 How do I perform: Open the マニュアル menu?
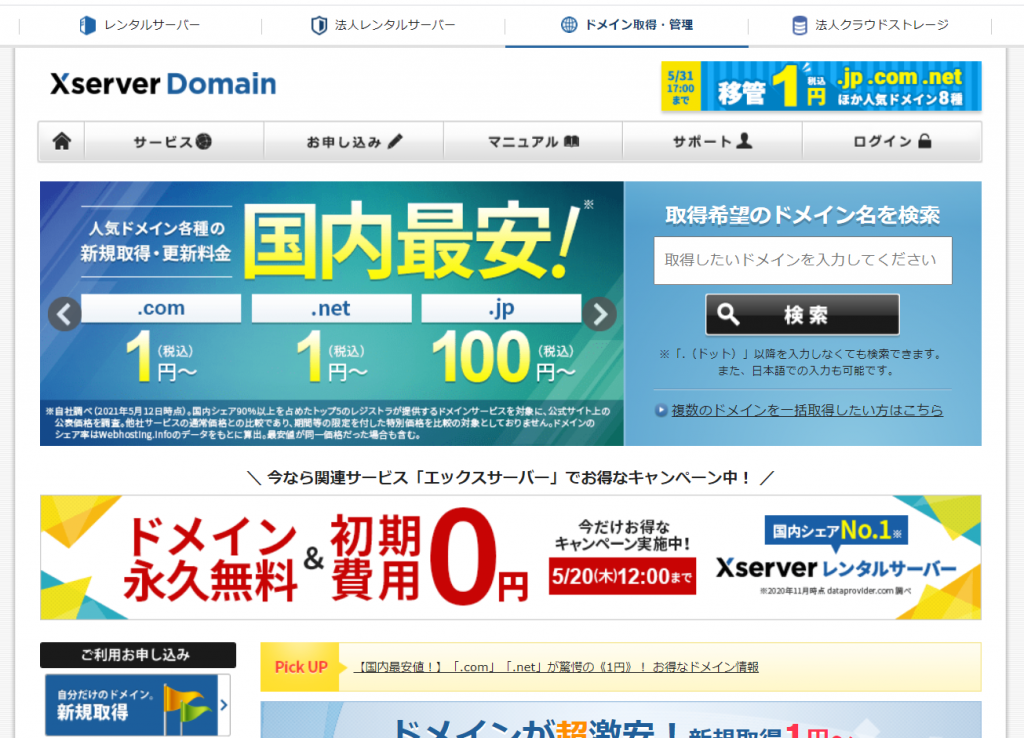tap(533, 142)
